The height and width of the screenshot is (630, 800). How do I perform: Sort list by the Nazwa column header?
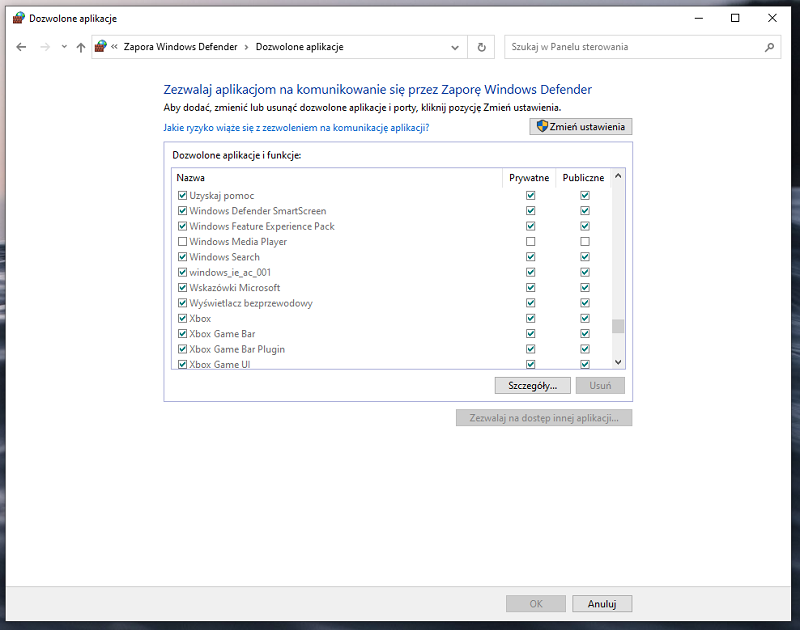[x=337, y=178]
